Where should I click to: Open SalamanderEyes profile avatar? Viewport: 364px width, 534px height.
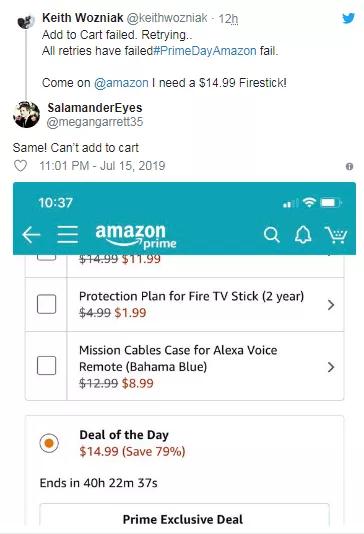coord(27,115)
